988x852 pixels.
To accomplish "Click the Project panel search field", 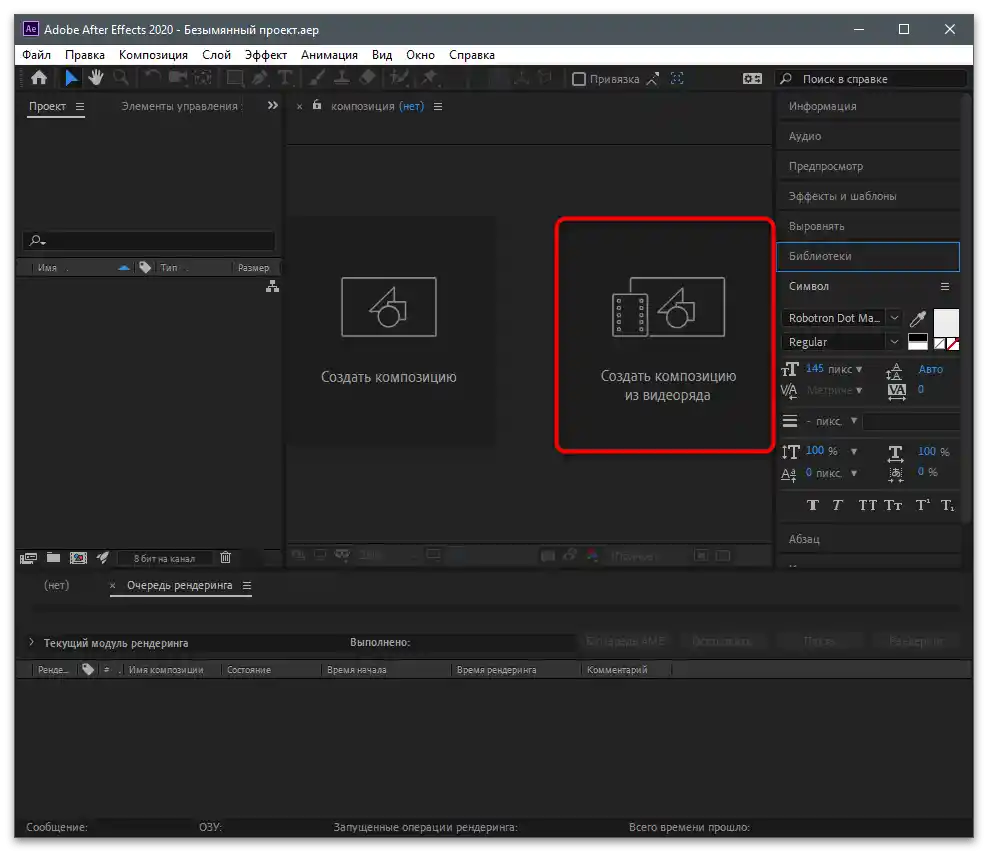I will pos(149,240).
